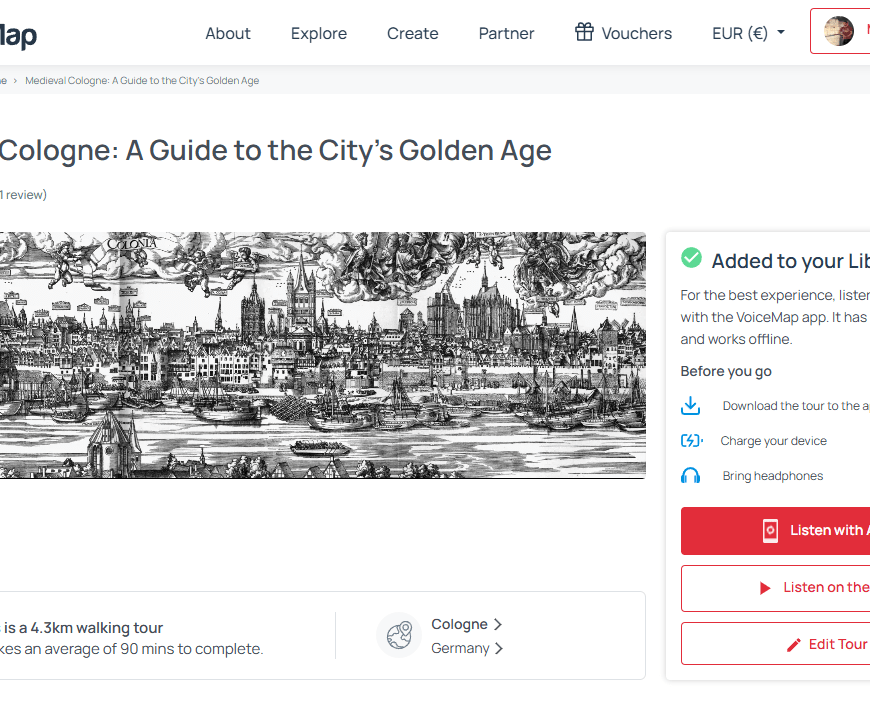
Task: Click the user profile avatar picture
Action: click(x=838, y=32)
